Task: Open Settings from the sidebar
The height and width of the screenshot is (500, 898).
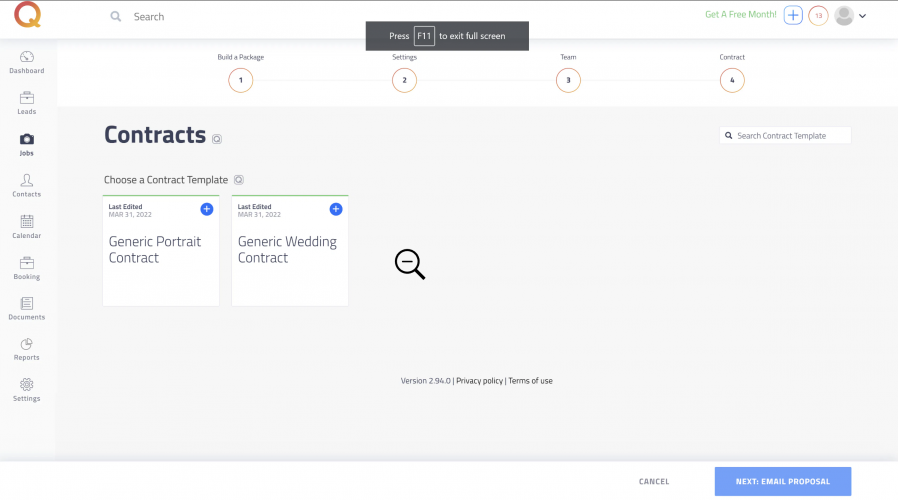Action: (x=27, y=389)
